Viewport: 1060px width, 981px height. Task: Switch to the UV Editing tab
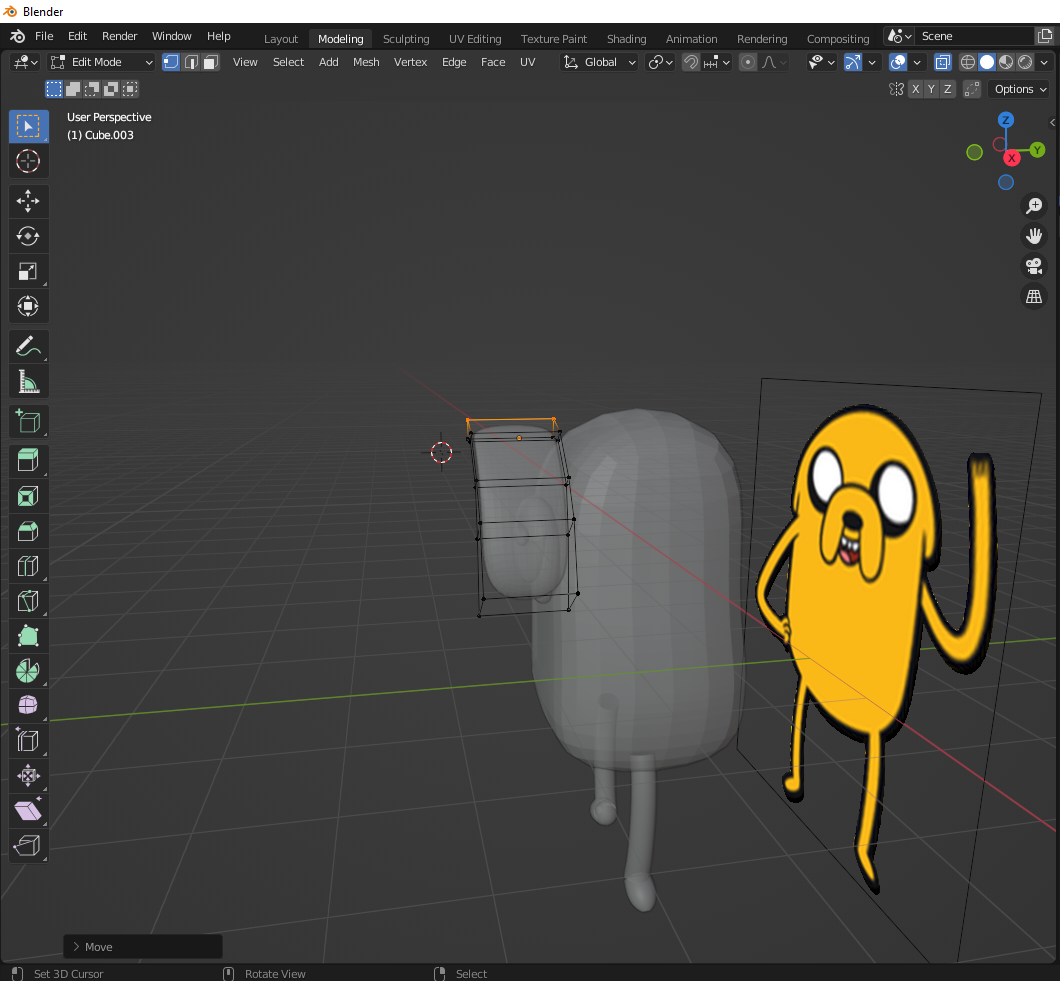point(475,39)
